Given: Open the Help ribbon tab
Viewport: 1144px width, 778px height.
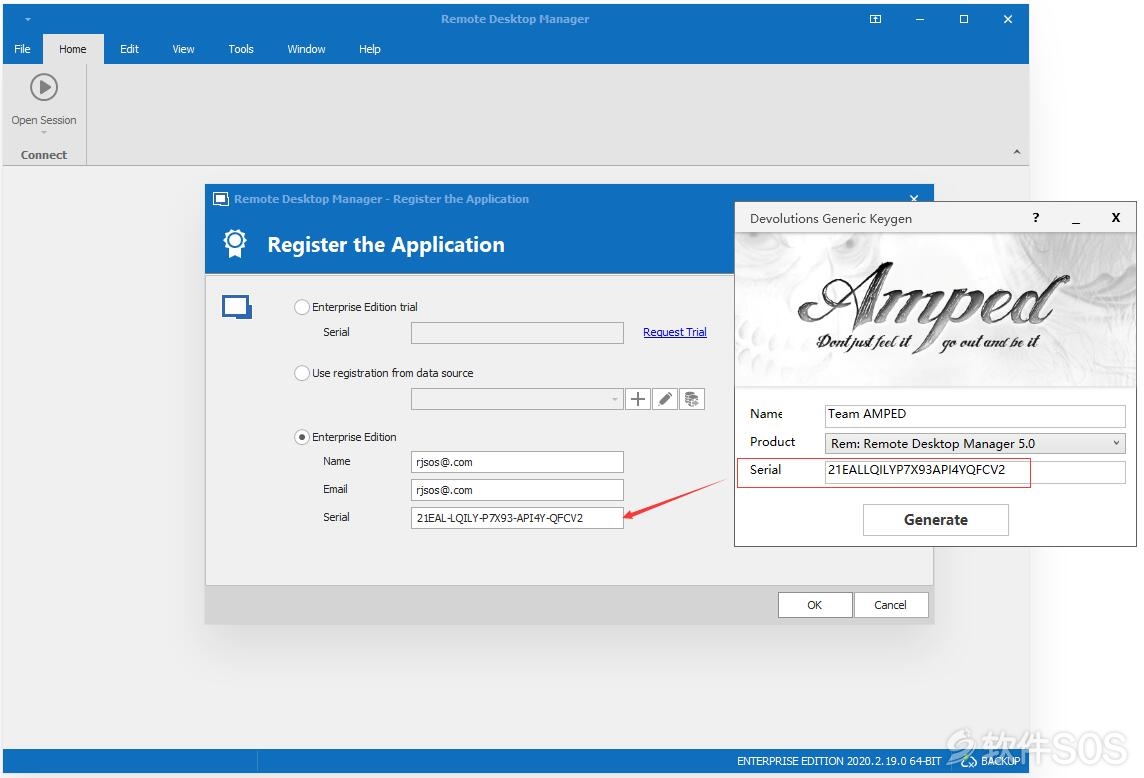Looking at the screenshot, I should (370, 49).
